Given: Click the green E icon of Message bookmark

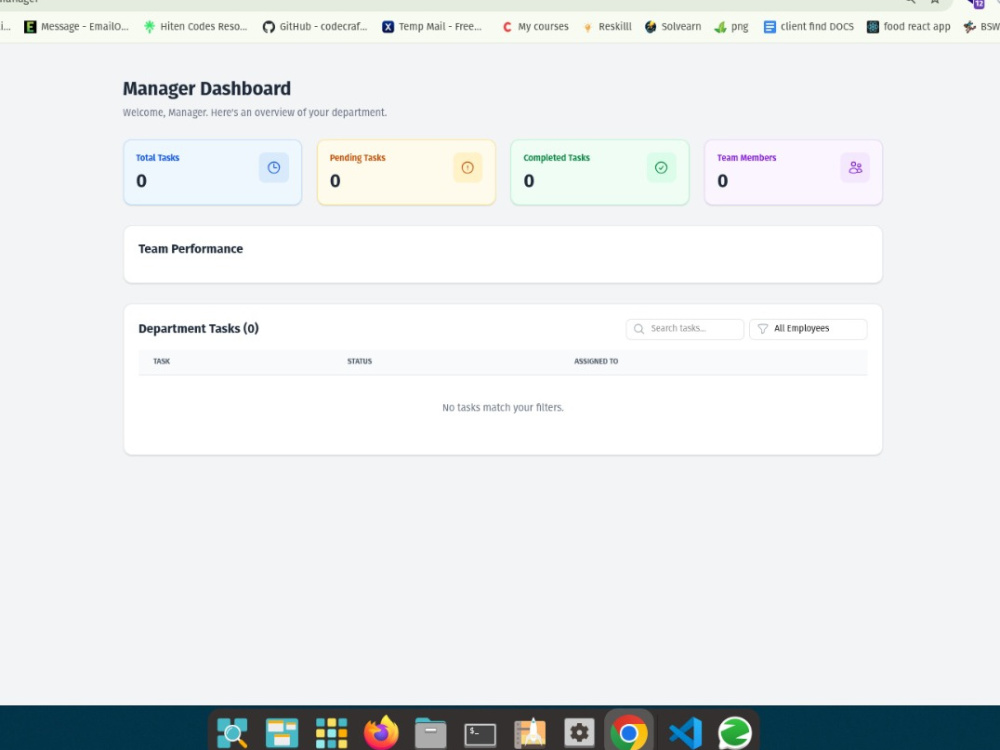Looking at the screenshot, I should (30, 27).
